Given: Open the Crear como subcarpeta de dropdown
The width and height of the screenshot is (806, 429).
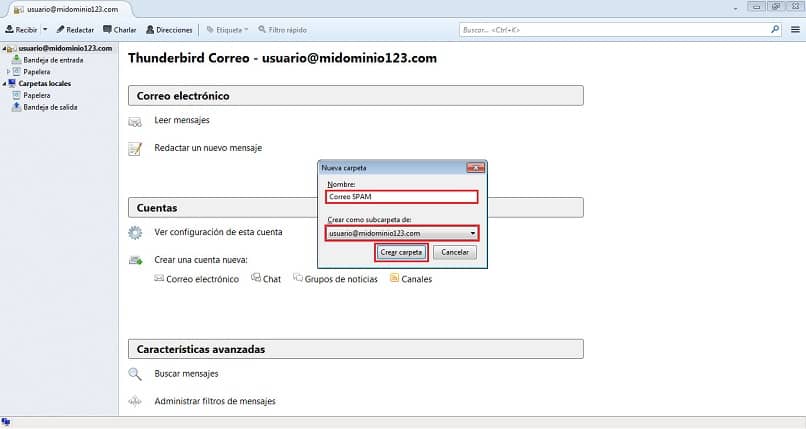Looking at the screenshot, I should click(401, 233).
